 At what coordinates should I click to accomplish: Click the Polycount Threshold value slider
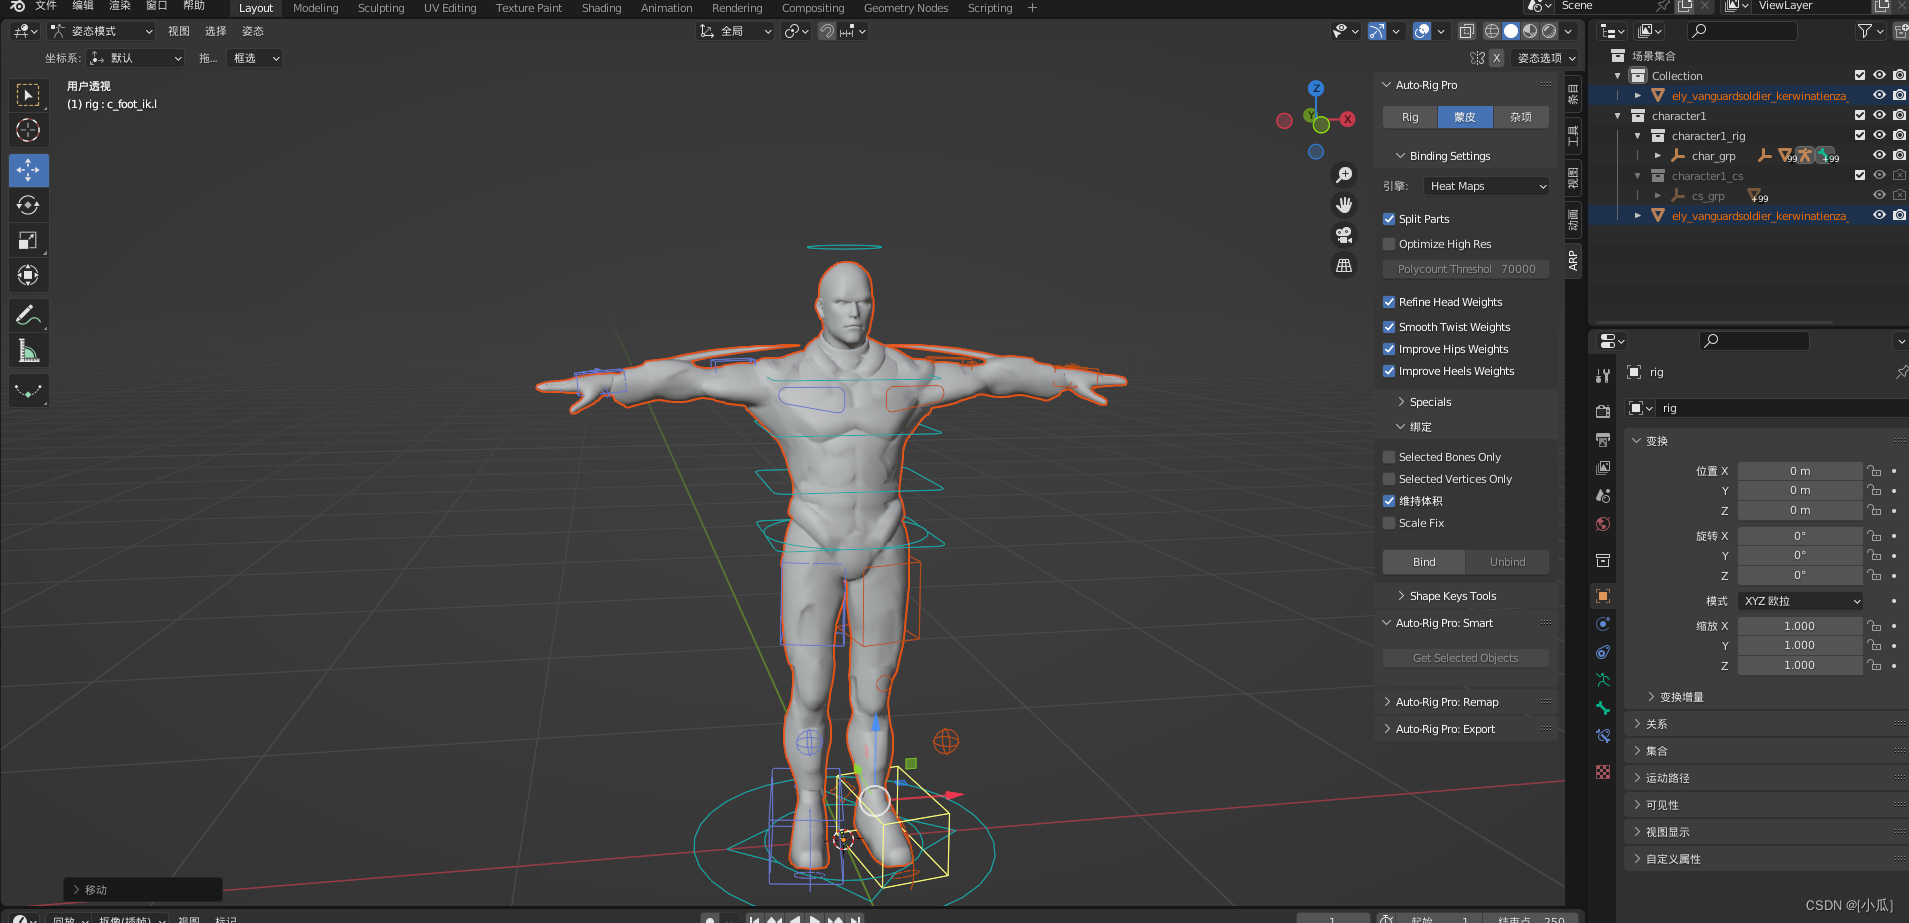(1466, 269)
